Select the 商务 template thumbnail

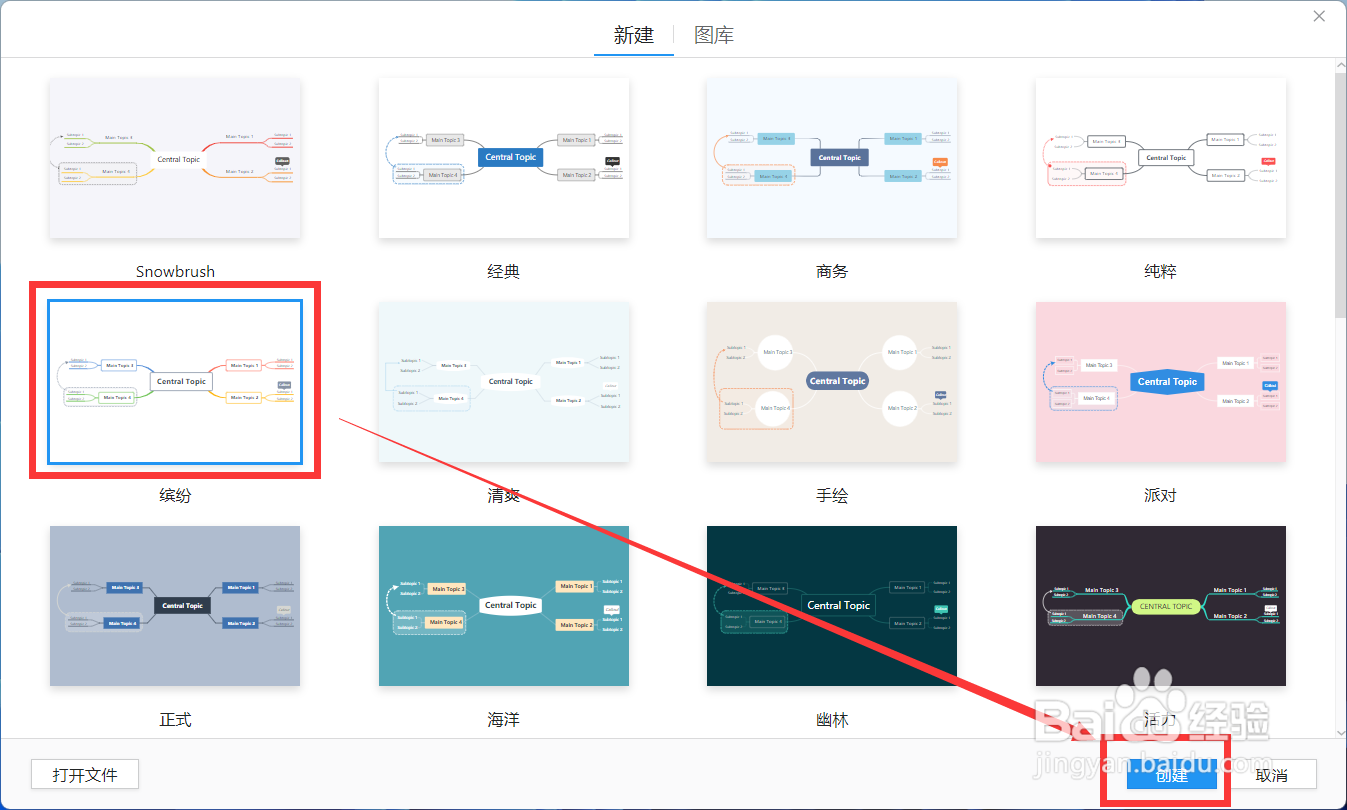tap(832, 158)
